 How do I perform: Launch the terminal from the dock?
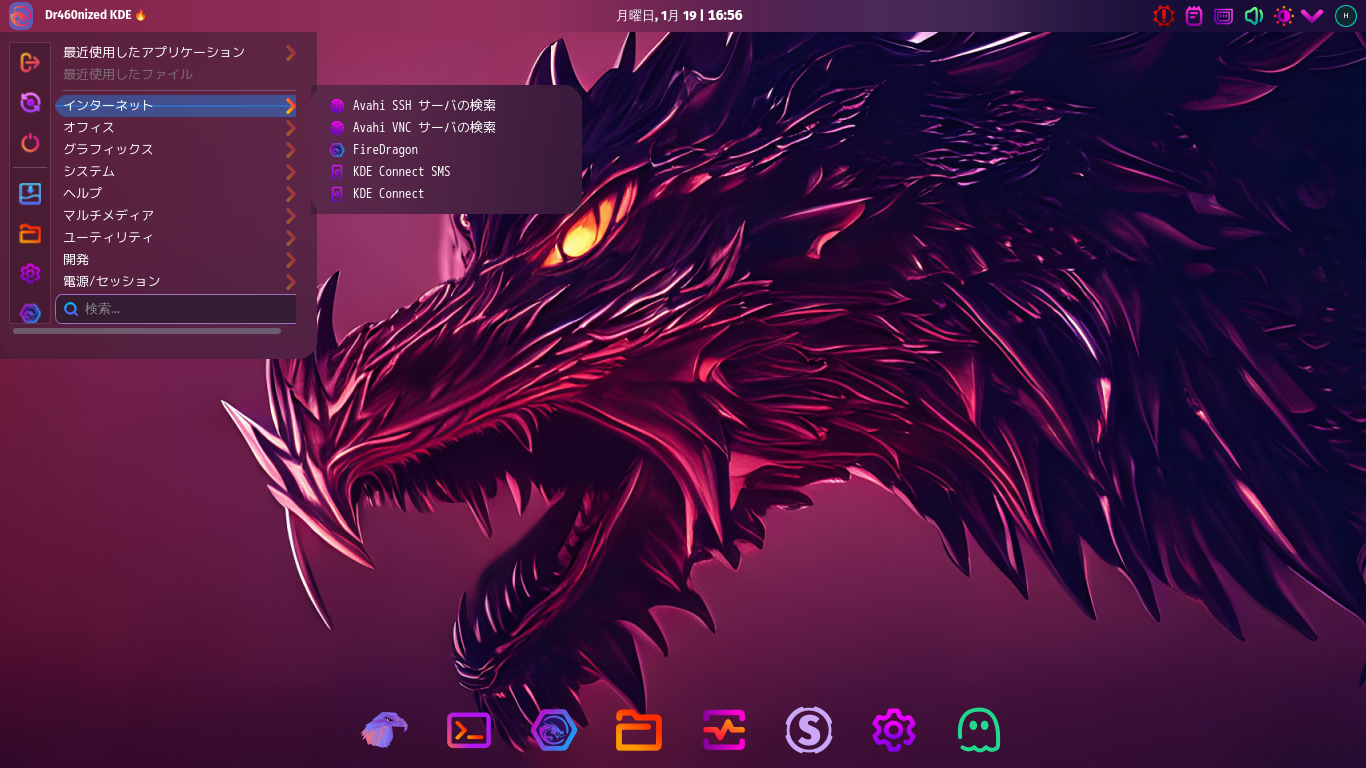[x=469, y=730]
